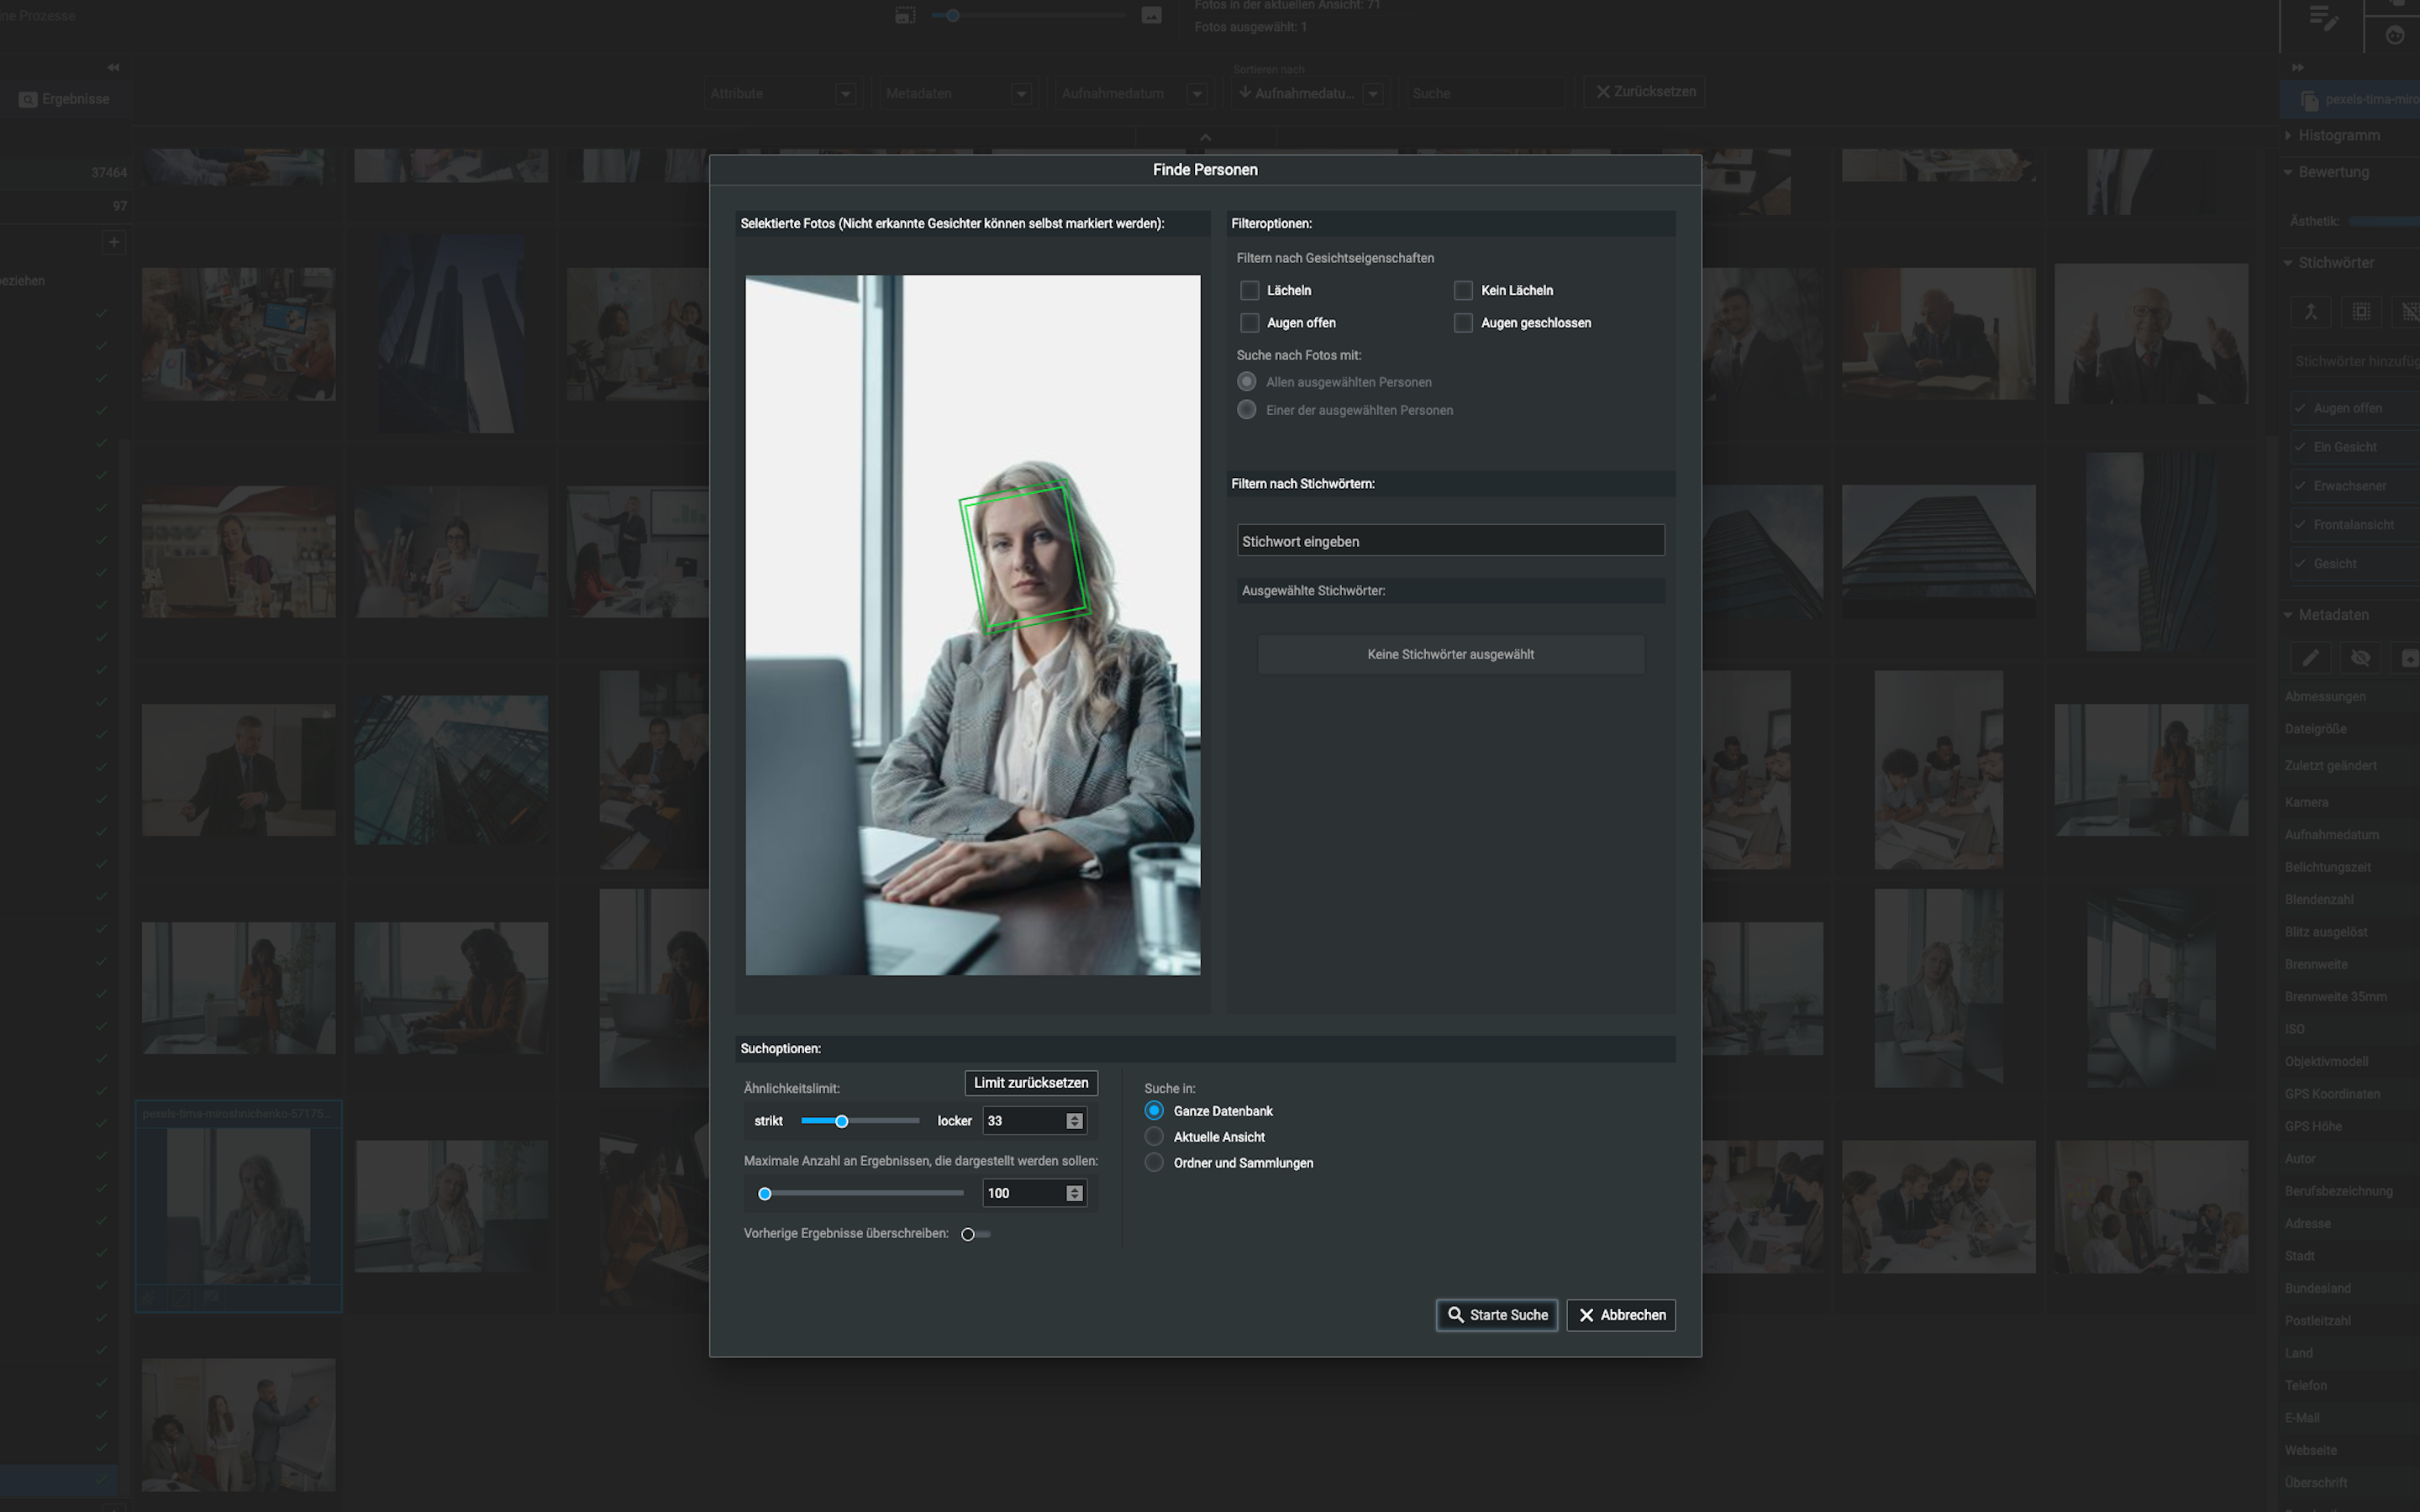
Task: Click the Stichwort eingeben input field
Action: pyautogui.click(x=1449, y=540)
